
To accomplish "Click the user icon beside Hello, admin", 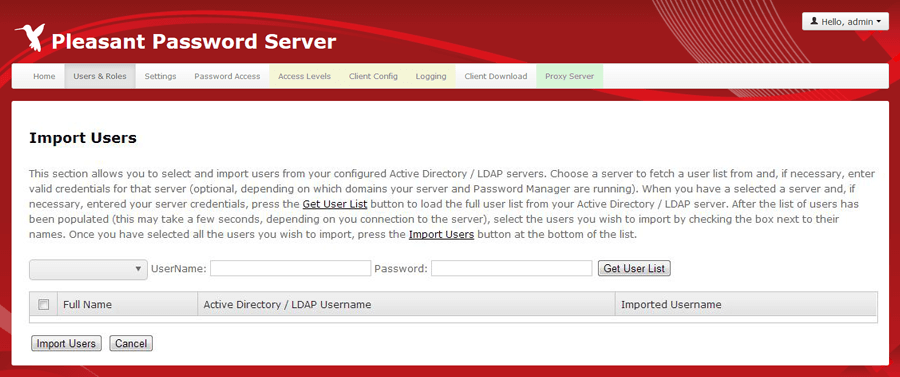I will (814, 22).
